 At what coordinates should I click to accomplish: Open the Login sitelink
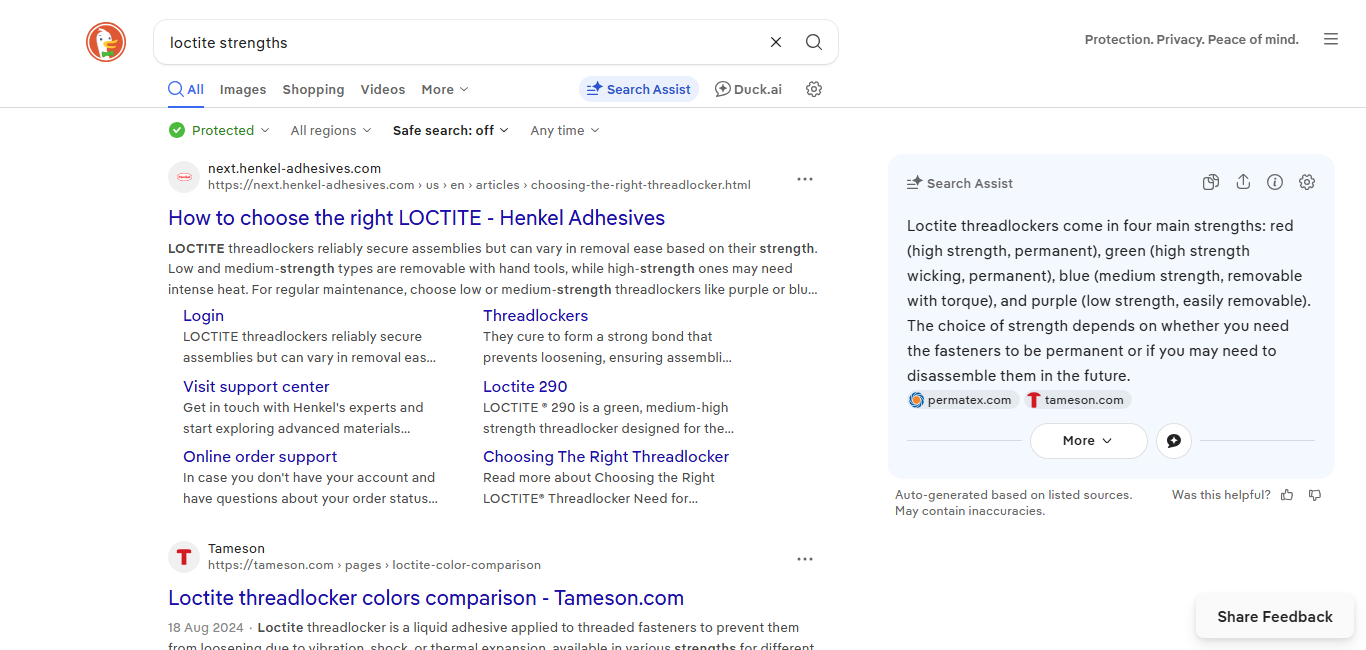(x=203, y=316)
